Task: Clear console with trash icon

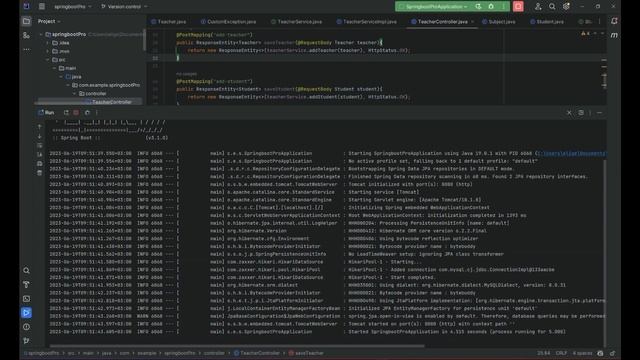Action: (x=40, y=173)
